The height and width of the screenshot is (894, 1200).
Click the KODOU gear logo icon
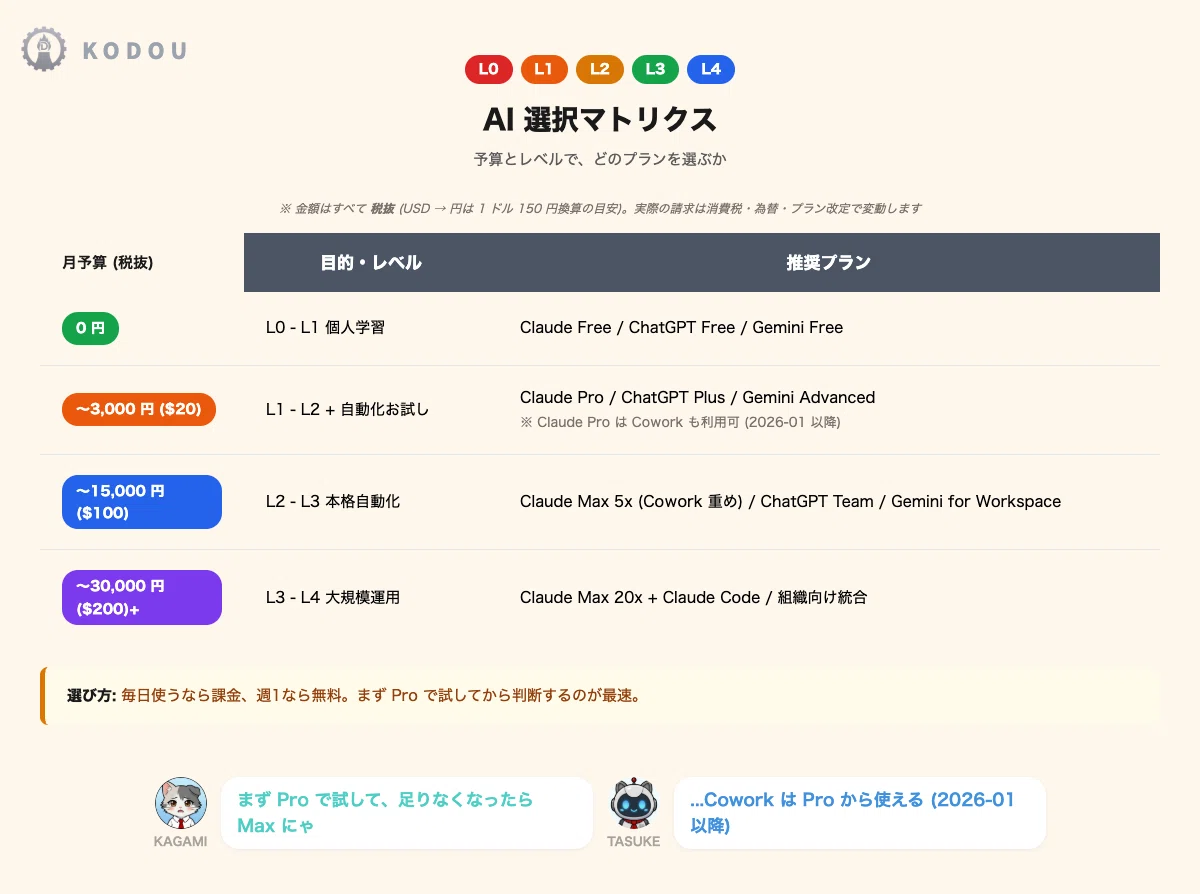(x=44, y=49)
